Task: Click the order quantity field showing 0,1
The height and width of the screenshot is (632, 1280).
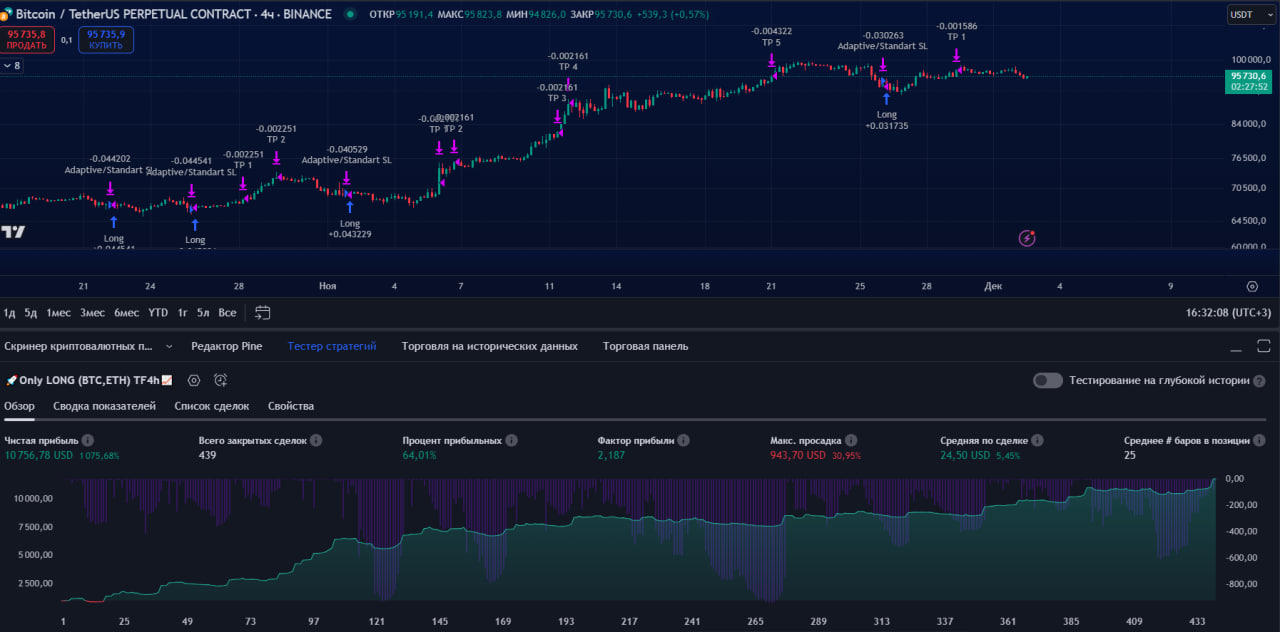Action: [67, 40]
